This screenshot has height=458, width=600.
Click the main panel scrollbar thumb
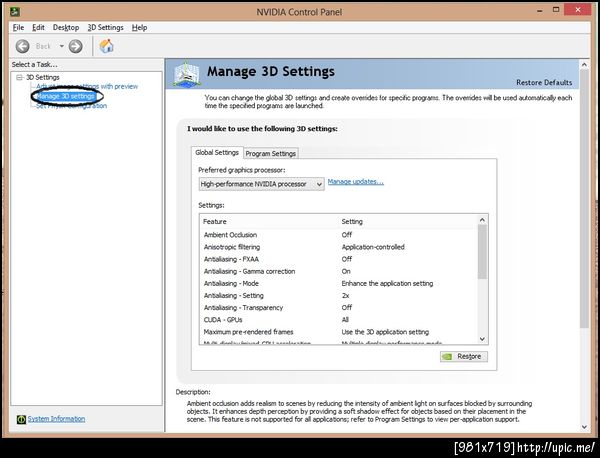coord(584,198)
